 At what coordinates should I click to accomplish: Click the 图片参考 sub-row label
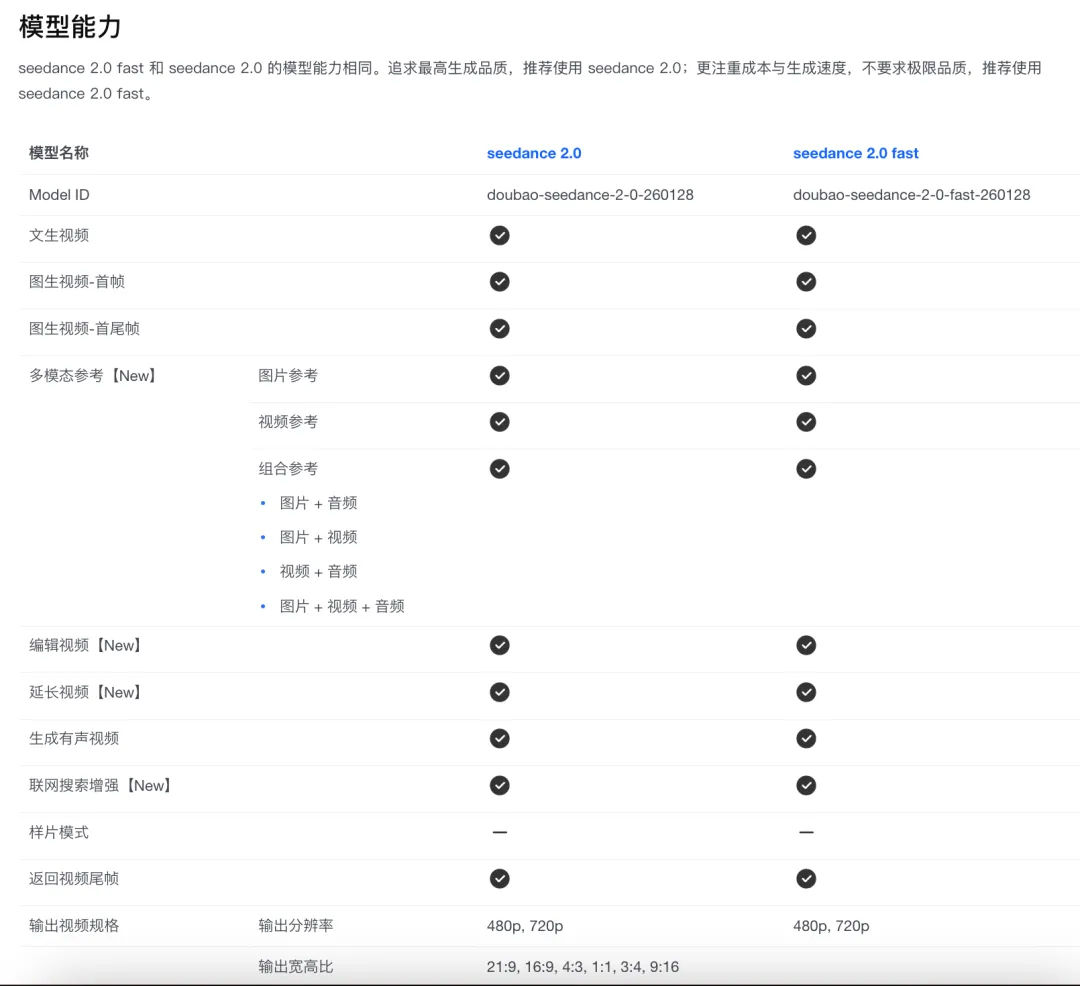click(x=288, y=375)
